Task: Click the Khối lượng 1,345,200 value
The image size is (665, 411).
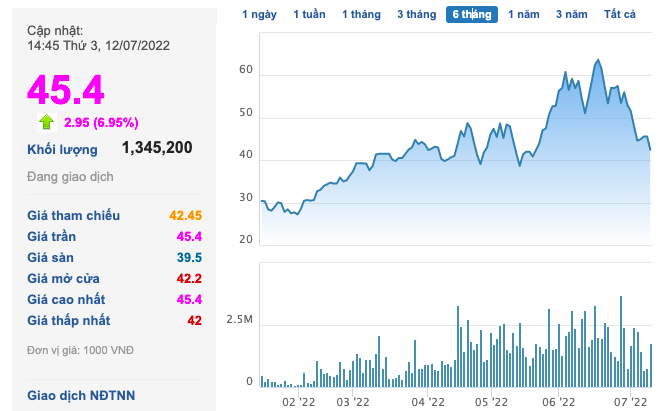Action: tap(157, 148)
